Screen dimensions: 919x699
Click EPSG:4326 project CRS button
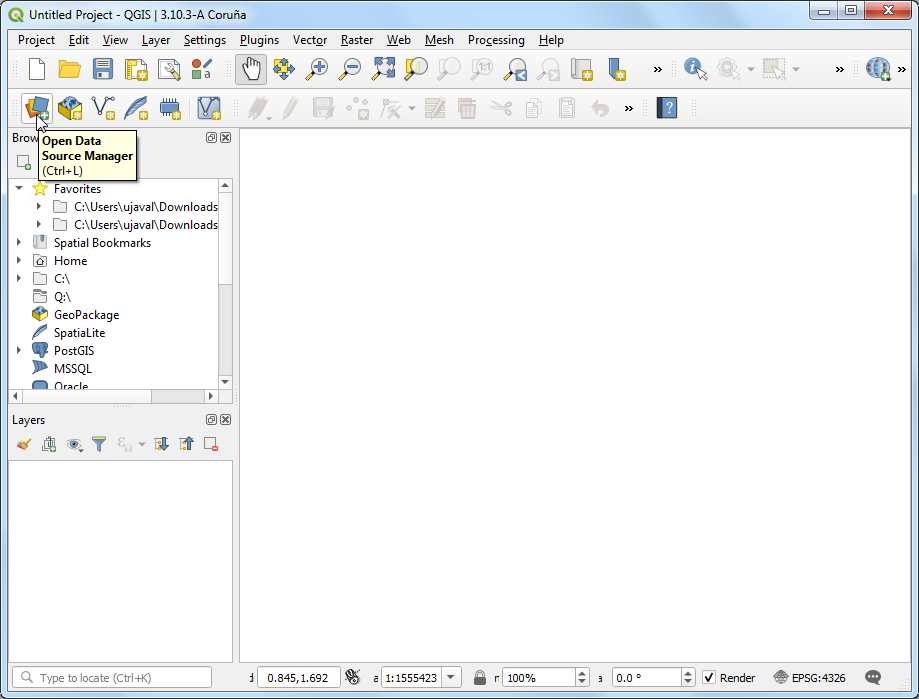tap(809, 677)
